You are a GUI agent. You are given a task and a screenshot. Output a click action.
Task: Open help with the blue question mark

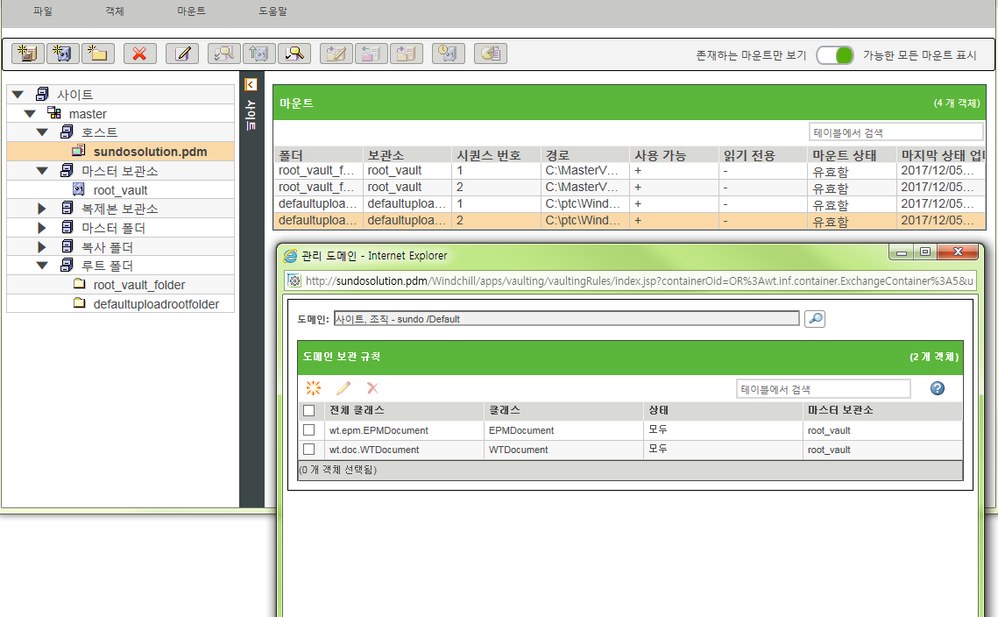pos(937,388)
